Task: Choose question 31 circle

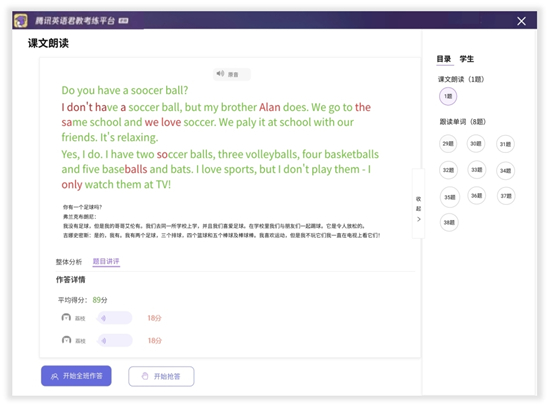Action: click(505, 144)
